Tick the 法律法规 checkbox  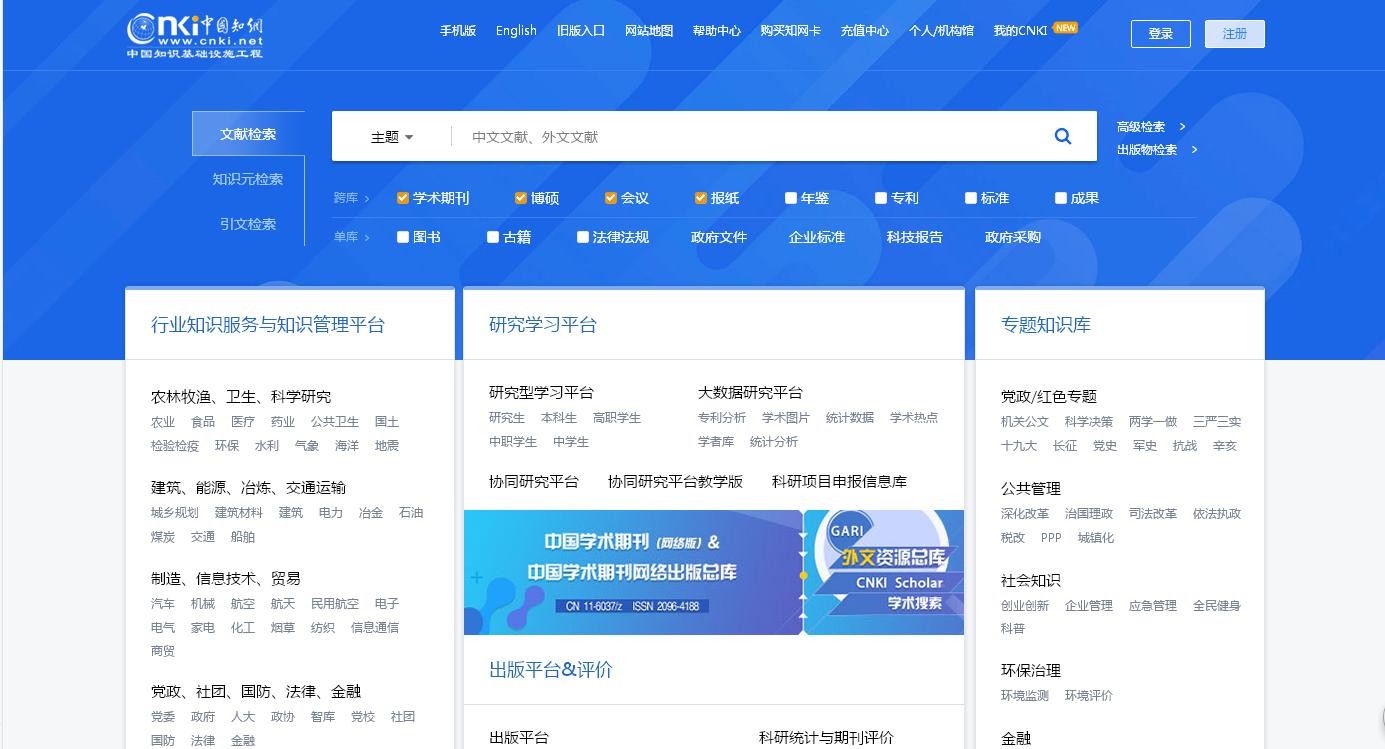point(583,237)
